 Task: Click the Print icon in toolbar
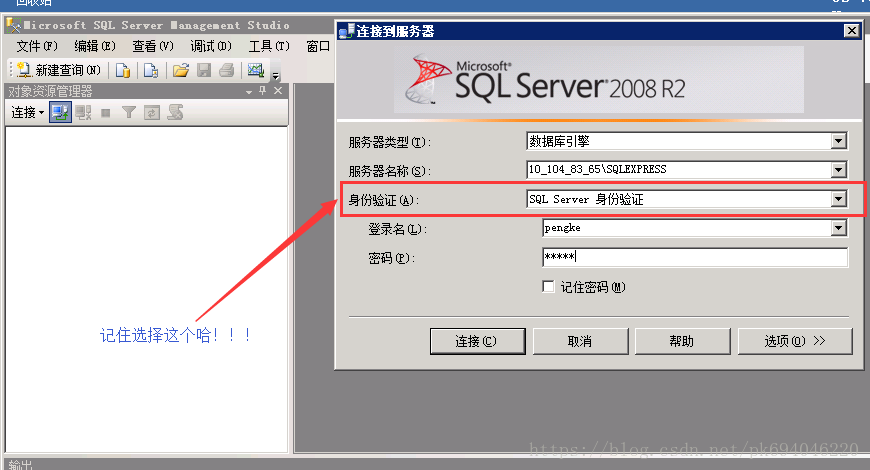pyautogui.click(x=227, y=70)
